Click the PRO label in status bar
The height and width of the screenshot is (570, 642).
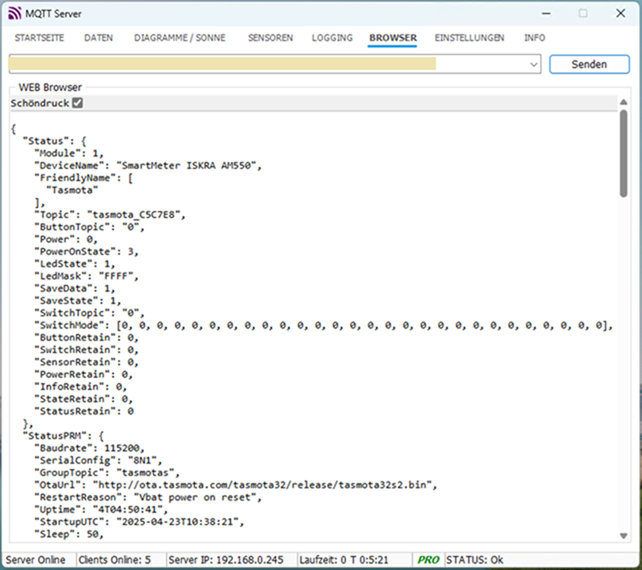pyautogui.click(x=429, y=559)
